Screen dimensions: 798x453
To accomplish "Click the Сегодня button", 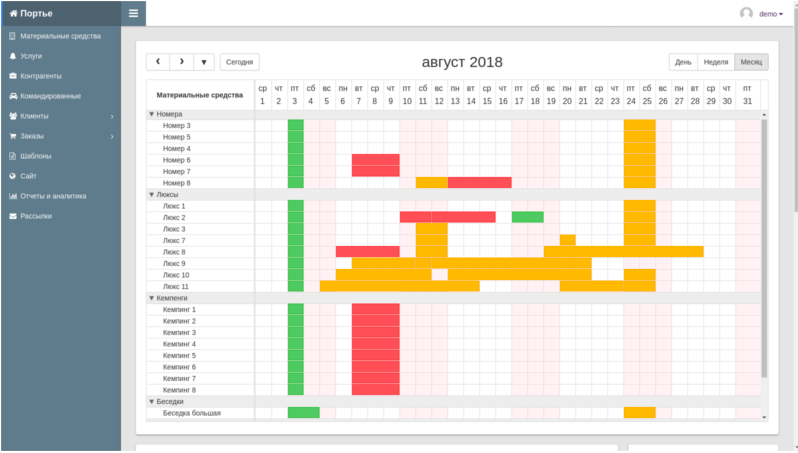I will click(x=239, y=62).
